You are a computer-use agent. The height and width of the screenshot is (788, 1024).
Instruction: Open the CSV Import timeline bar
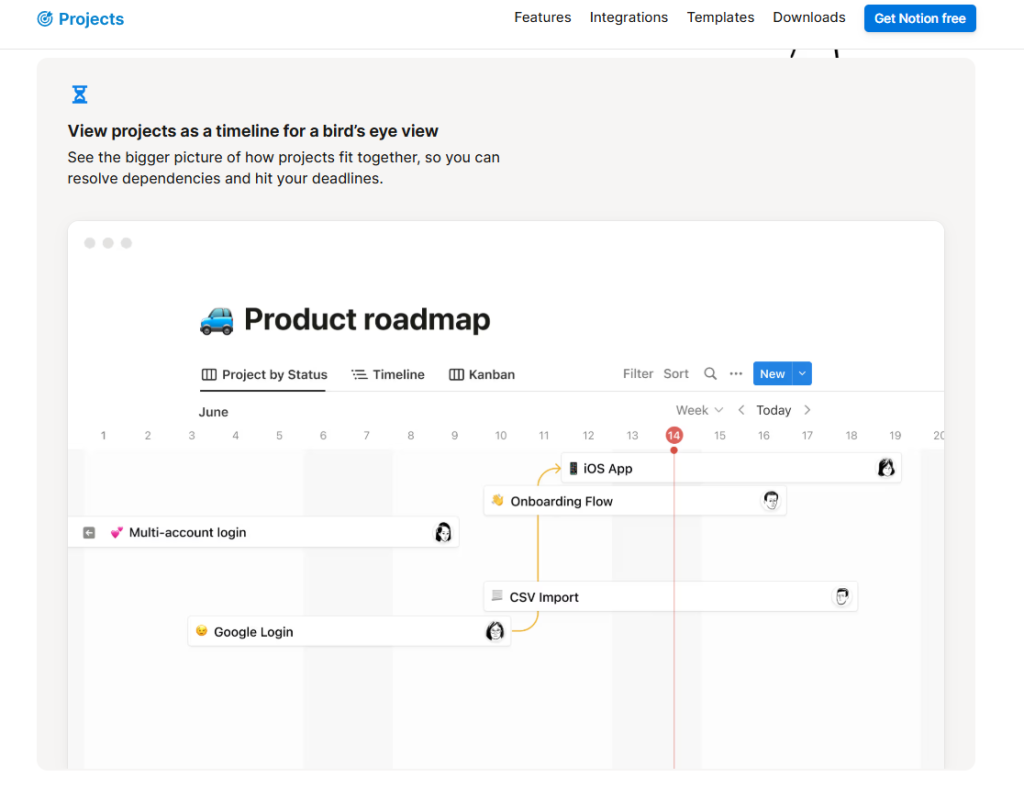coord(670,597)
